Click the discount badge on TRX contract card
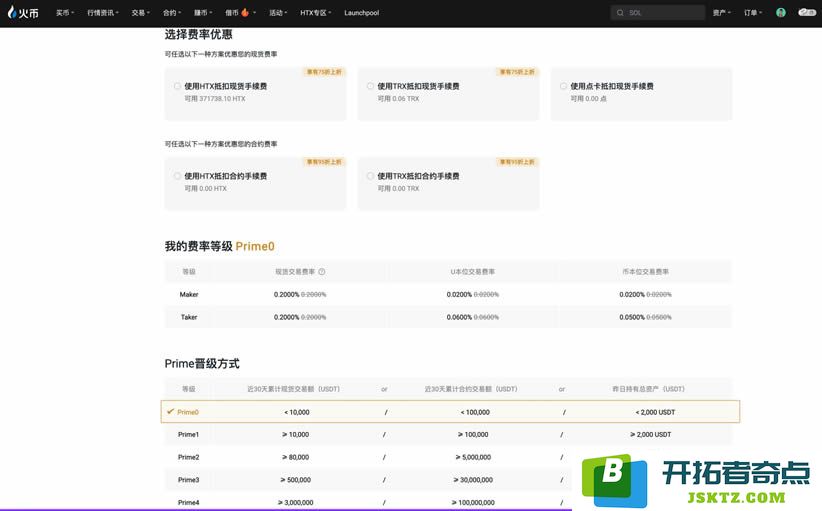Image resolution: width=822 pixels, height=511 pixels. [517, 162]
